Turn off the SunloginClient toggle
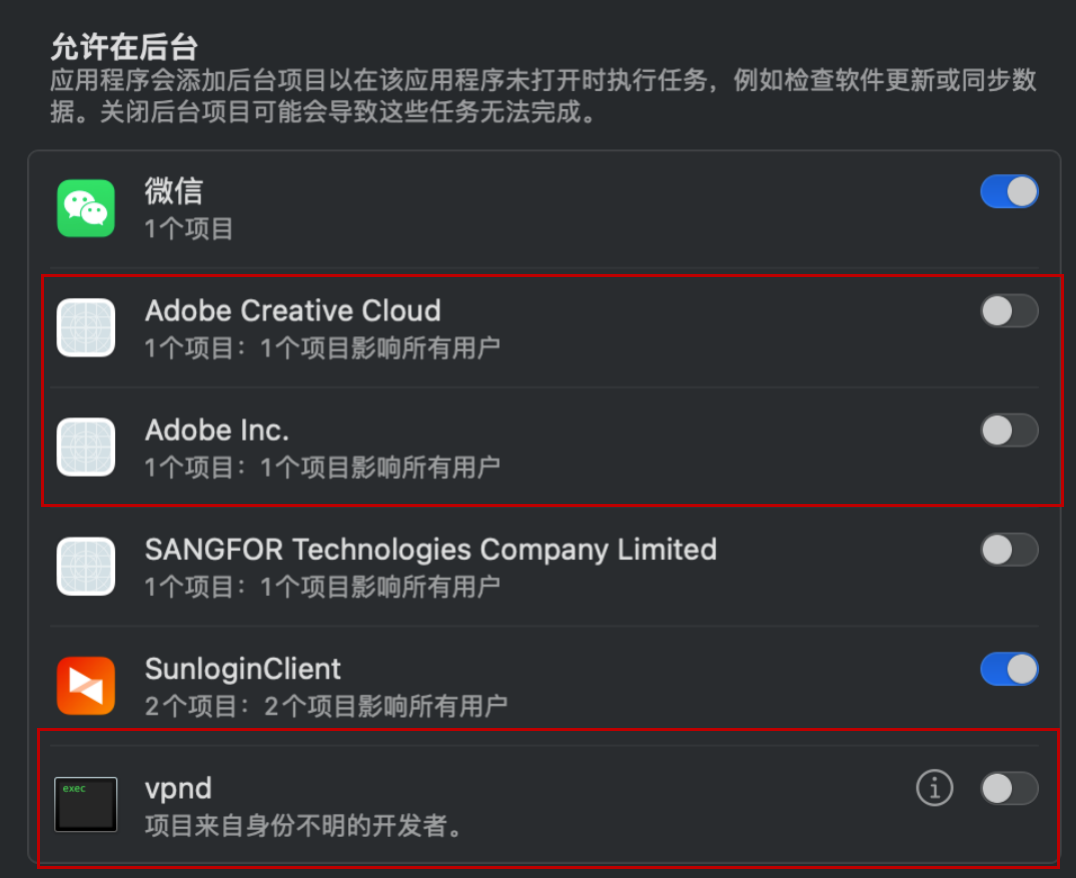 pos(1009,669)
